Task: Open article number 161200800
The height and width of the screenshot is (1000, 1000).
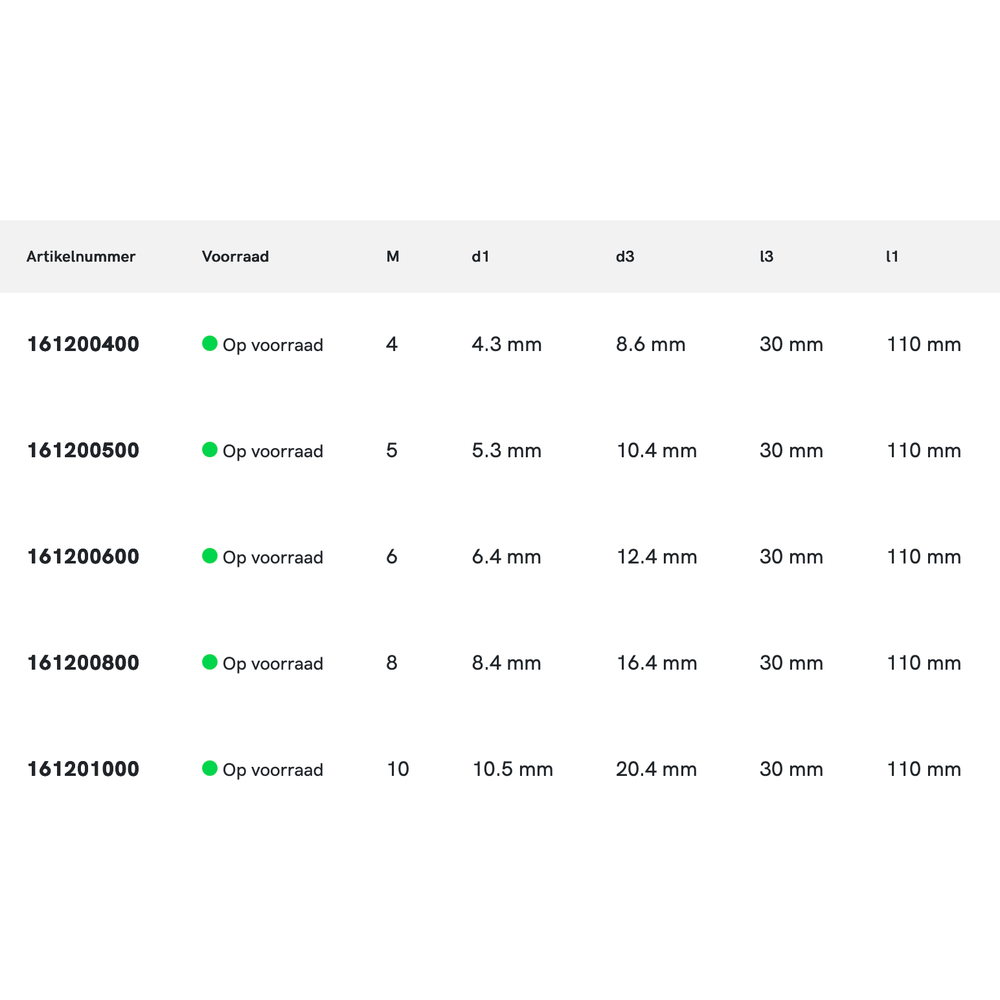Action: pyautogui.click(x=83, y=663)
